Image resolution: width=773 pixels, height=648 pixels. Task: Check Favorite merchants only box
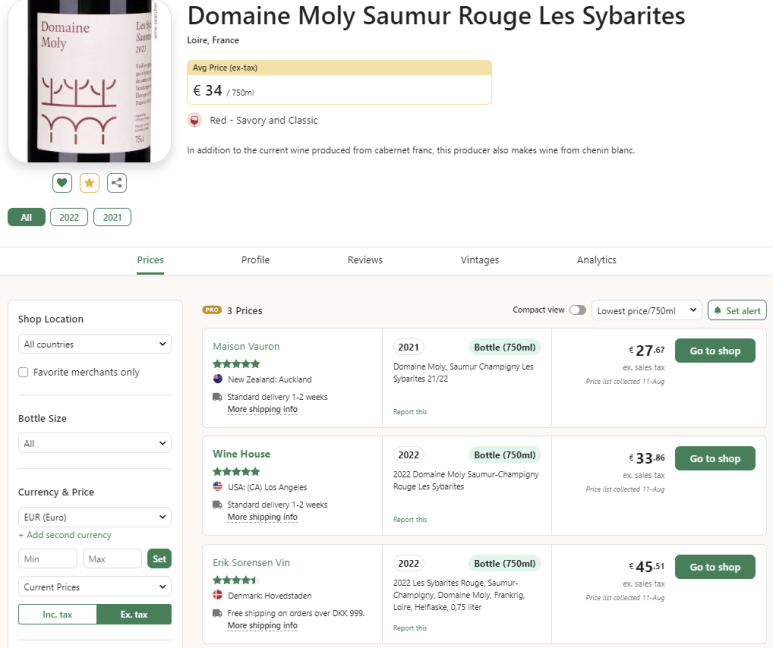pyautogui.click(x=23, y=372)
